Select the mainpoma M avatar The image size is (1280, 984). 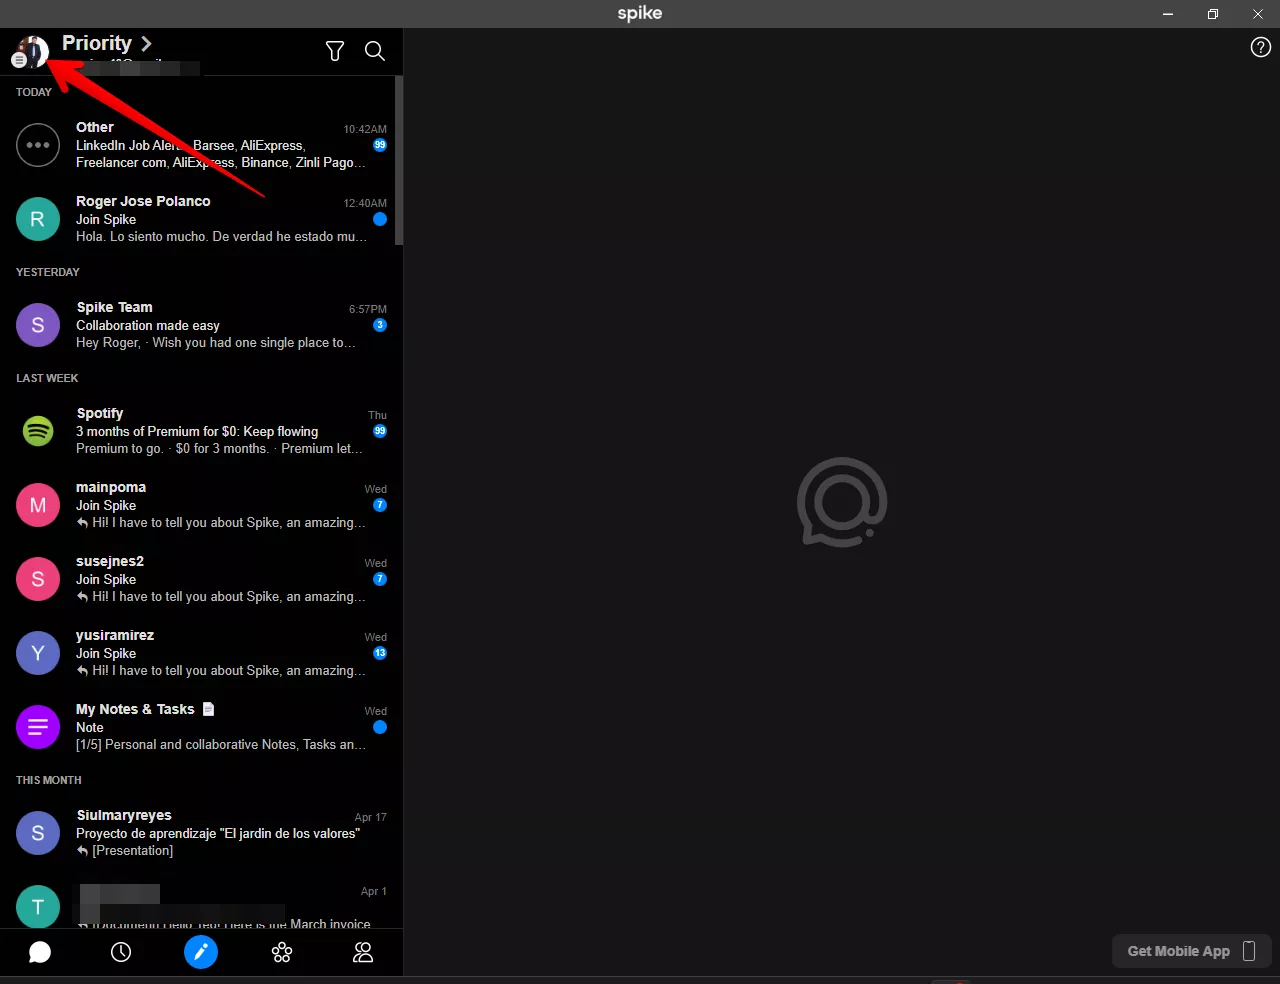(38, 505)
